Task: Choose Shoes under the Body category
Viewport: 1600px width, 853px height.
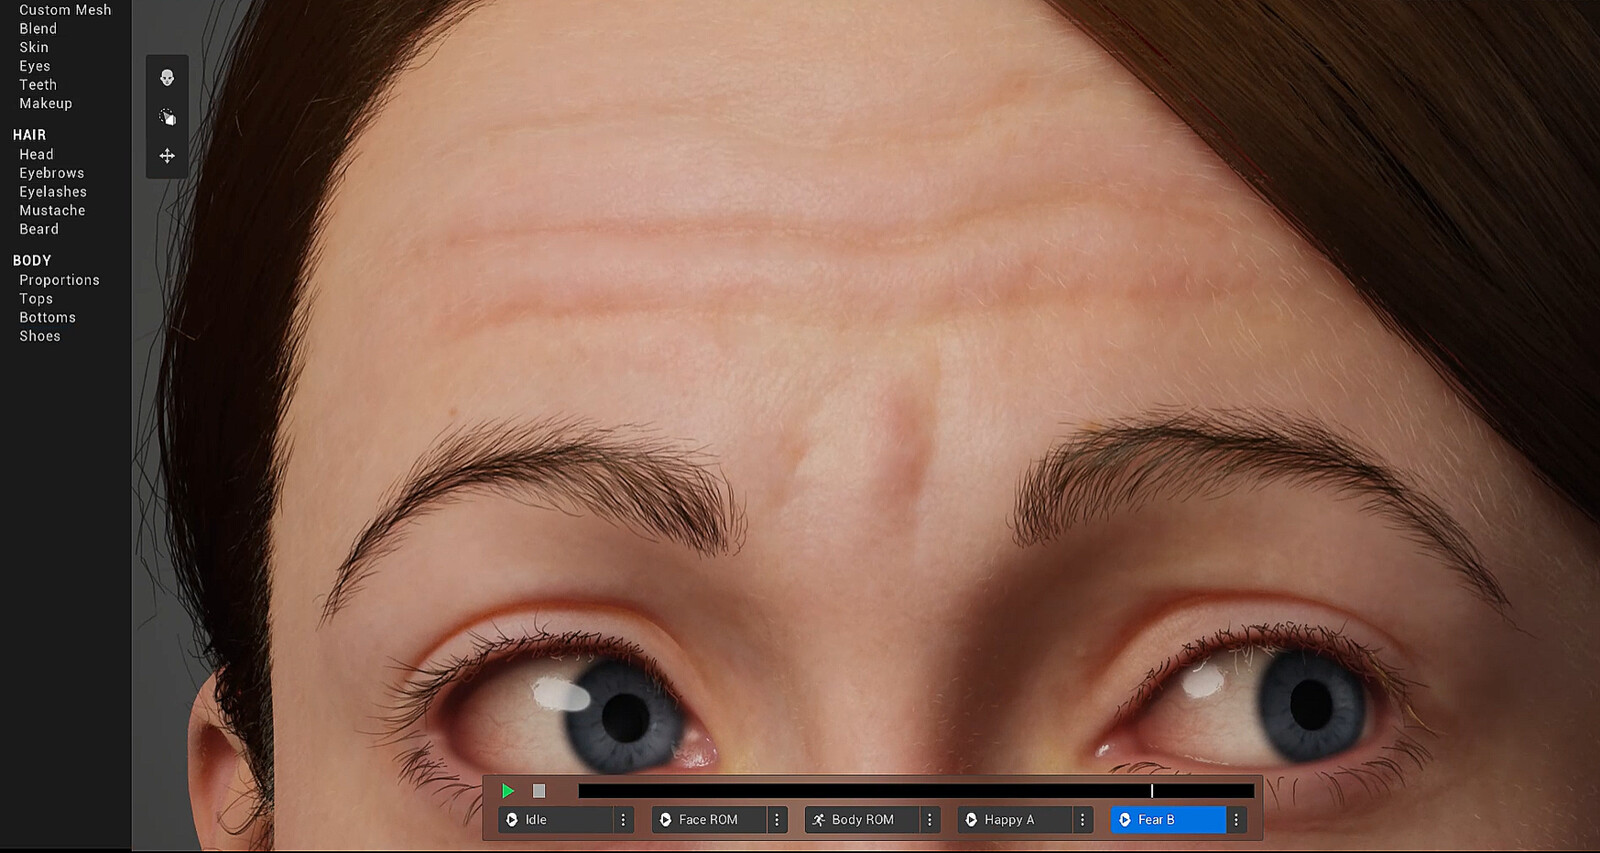Action: [x=40, y=336]
